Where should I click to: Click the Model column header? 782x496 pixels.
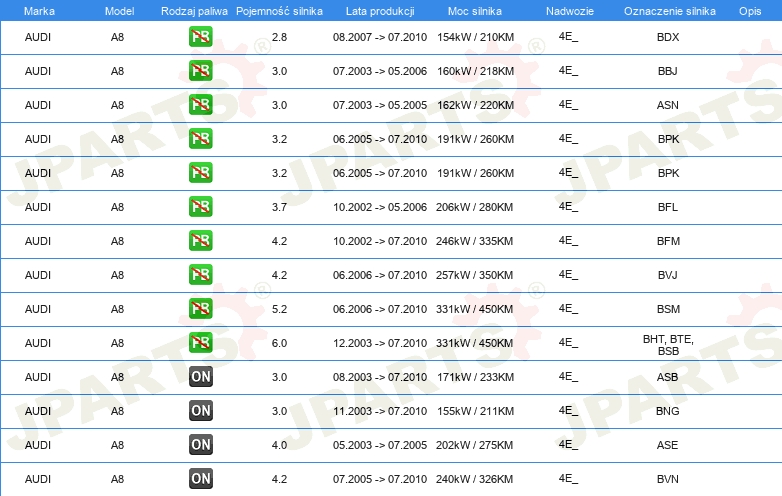click(x=119, y=11)
